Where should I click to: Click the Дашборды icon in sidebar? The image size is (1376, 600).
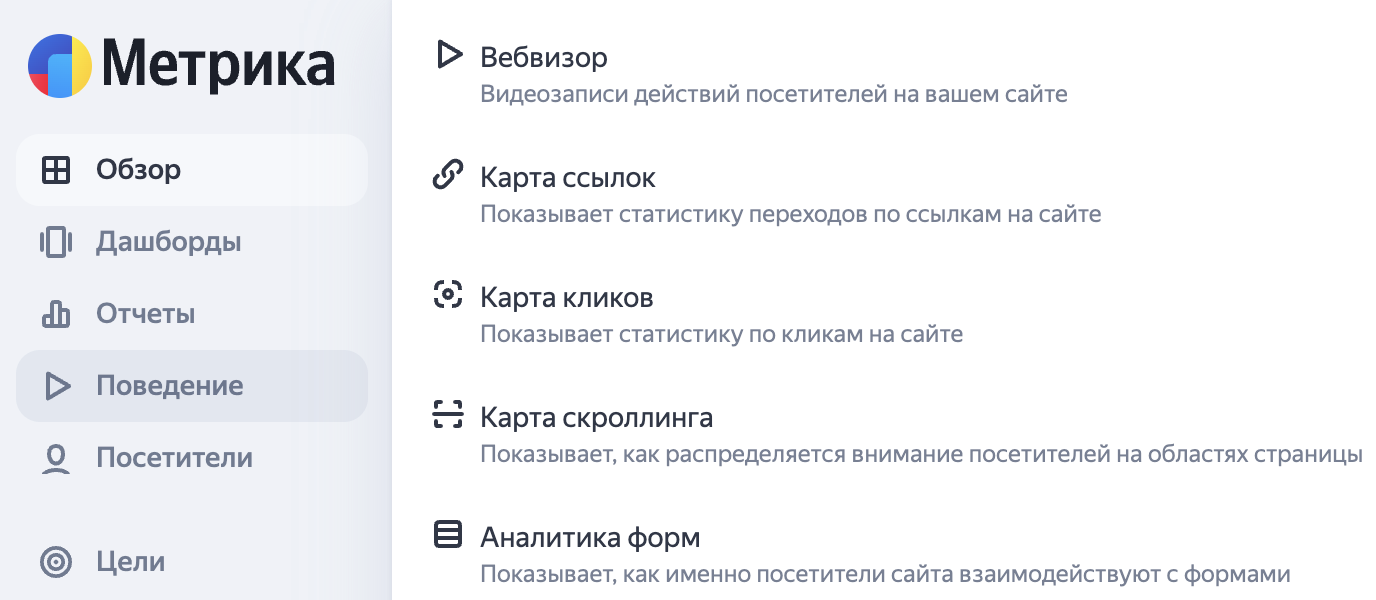[56, 242]
